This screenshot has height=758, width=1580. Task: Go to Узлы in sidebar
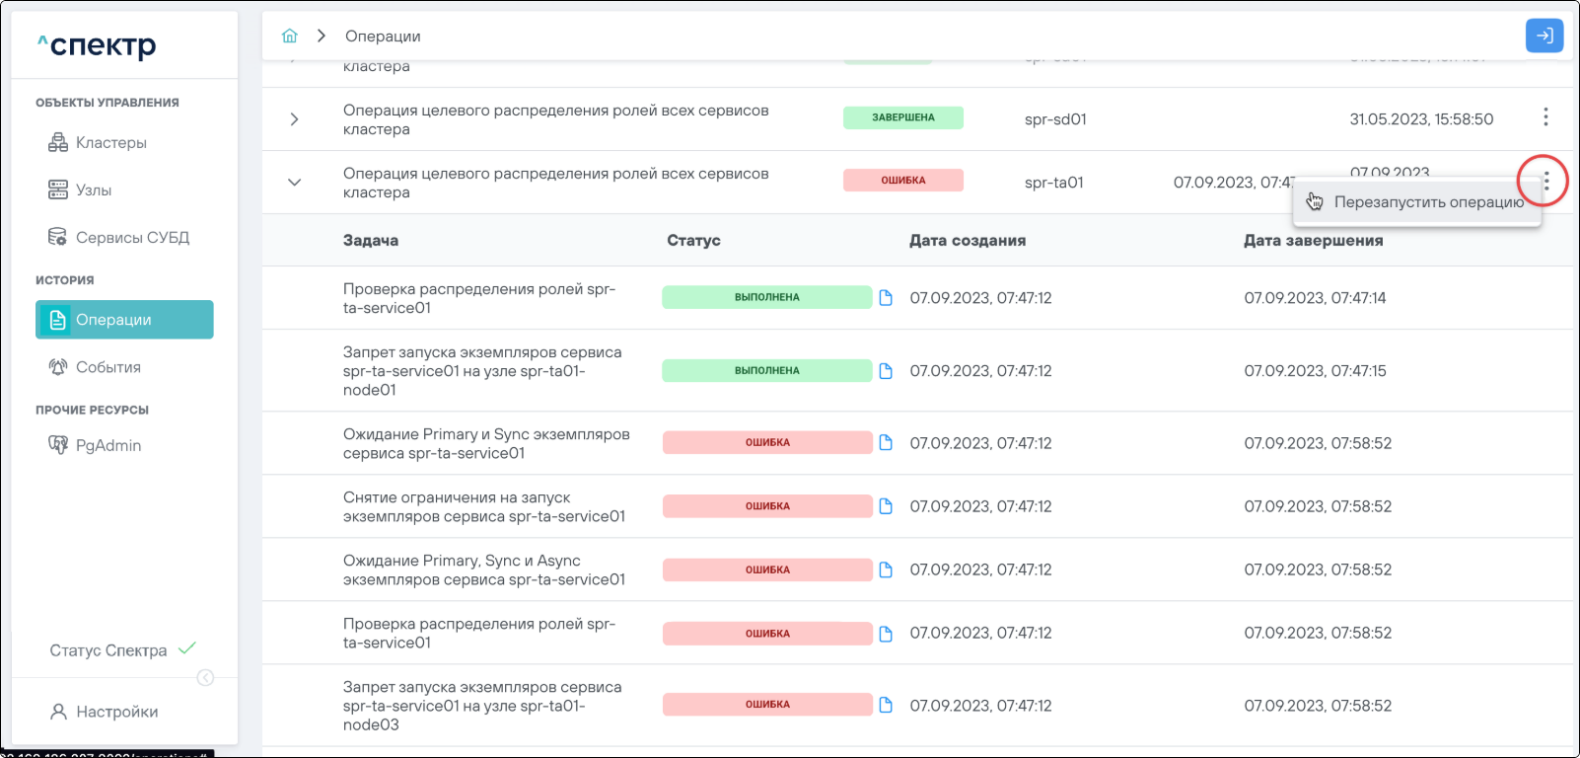point(93,190)
